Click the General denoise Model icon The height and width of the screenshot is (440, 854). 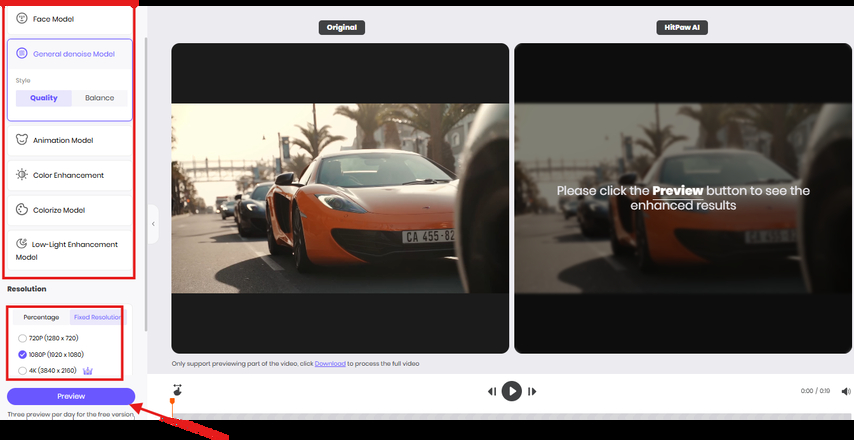(x=22, y=53)
